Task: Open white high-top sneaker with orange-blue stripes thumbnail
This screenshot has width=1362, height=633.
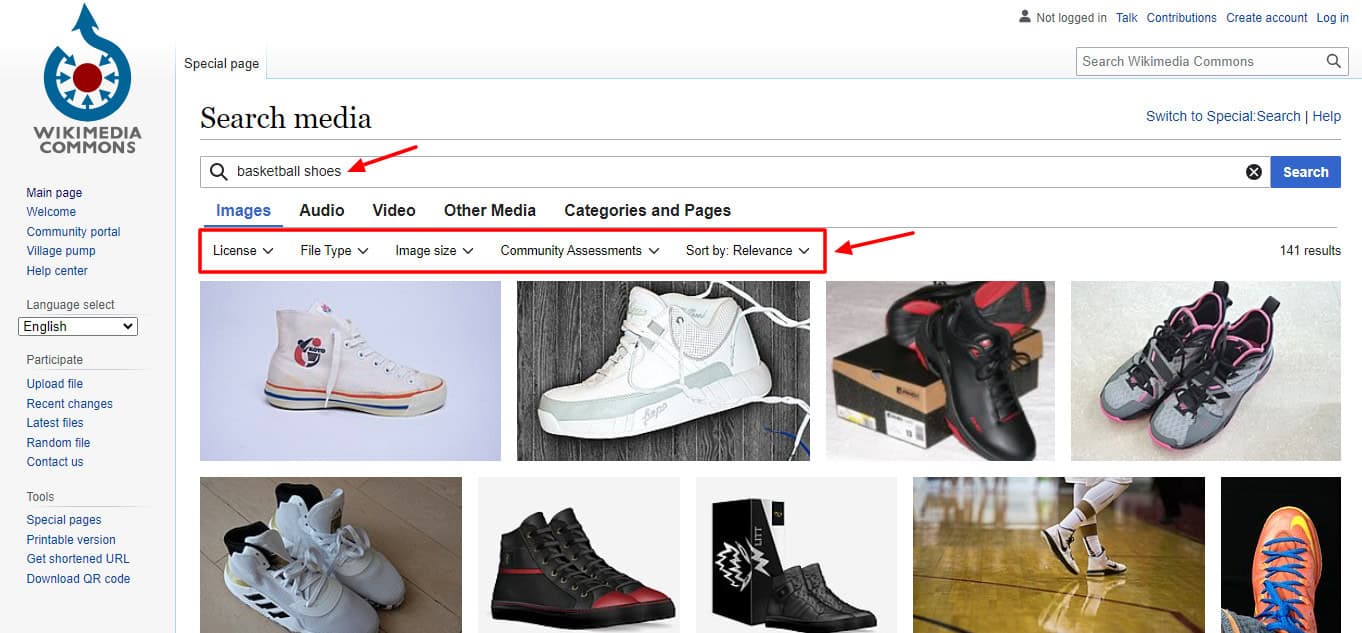Action: 350,371
